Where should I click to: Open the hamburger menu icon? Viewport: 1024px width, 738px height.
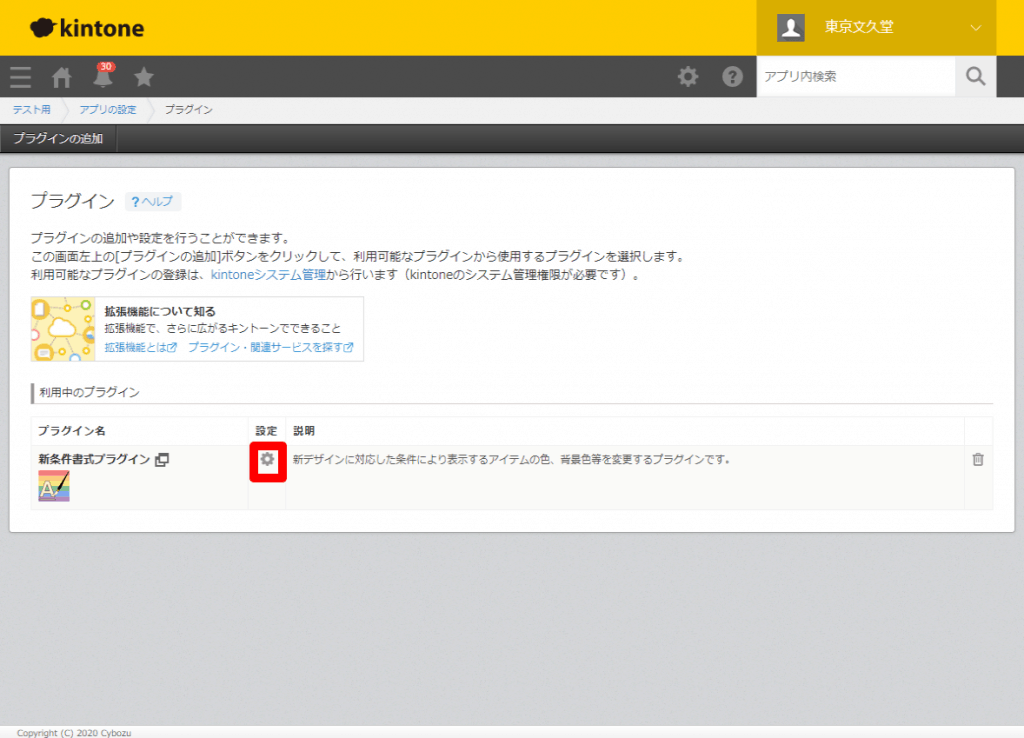coord(20,77)
